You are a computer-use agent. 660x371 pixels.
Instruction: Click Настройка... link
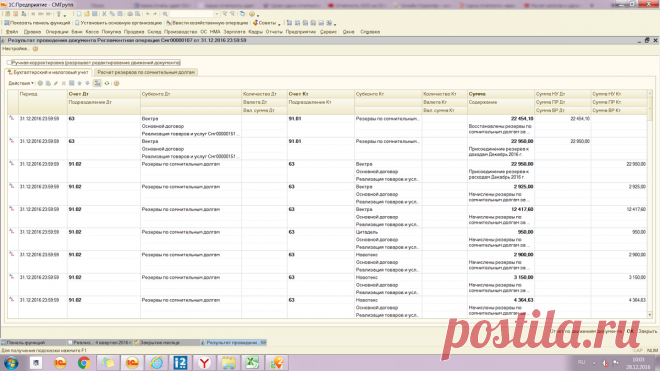click(16, 49)
